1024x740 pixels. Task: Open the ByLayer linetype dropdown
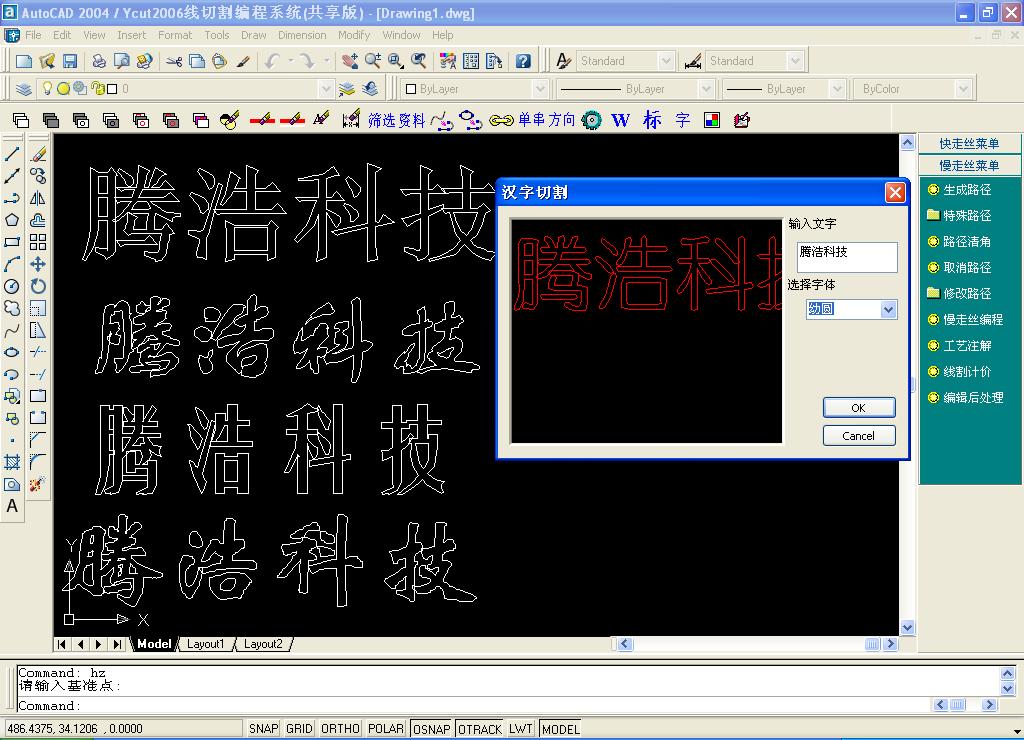coord(706,89)
